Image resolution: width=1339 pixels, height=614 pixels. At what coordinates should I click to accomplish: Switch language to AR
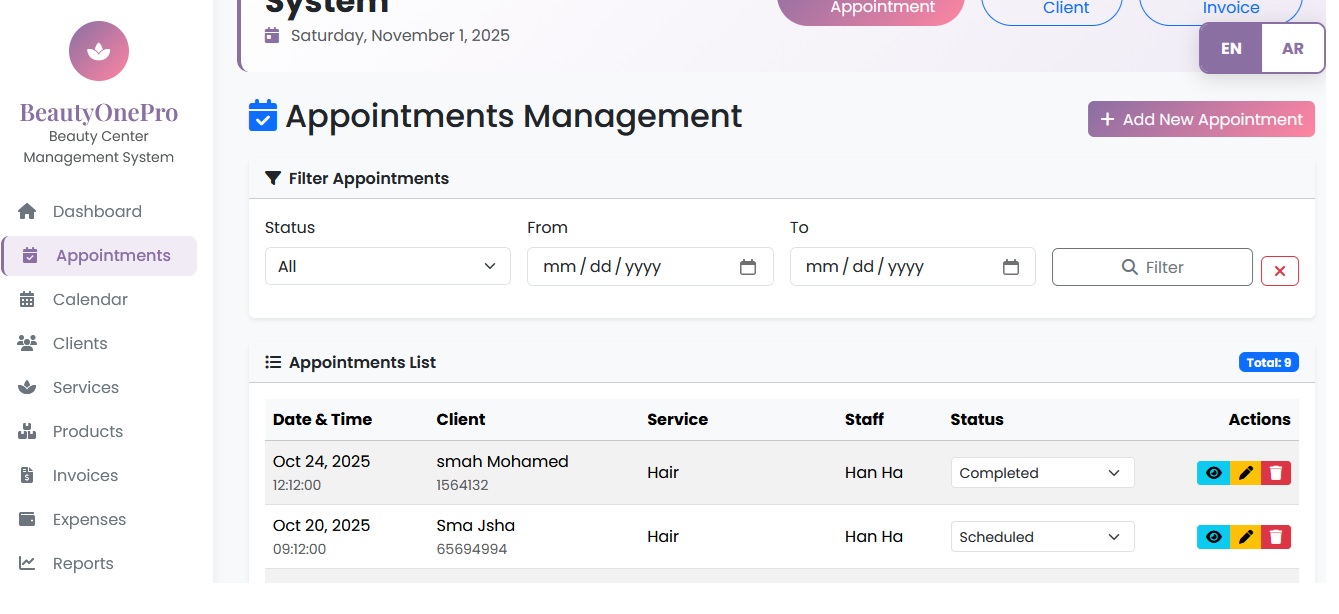click(x=1292, y=48)
